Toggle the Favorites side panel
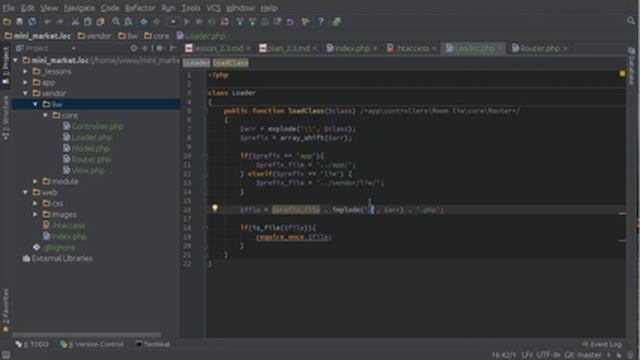This screenshot has height=360, width=640. (5, 311)
